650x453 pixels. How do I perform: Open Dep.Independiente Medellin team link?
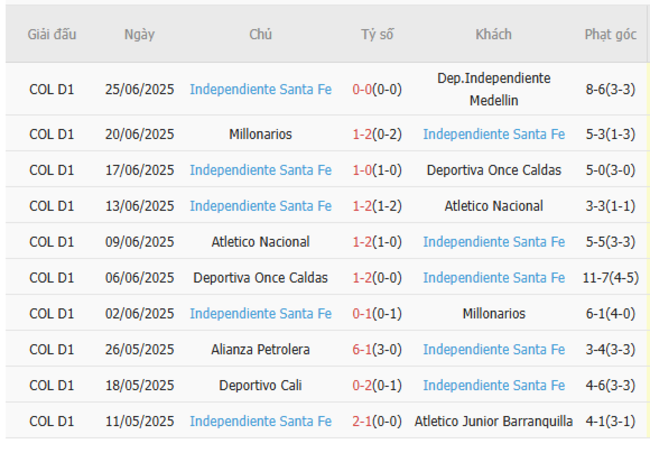(493, 89)
